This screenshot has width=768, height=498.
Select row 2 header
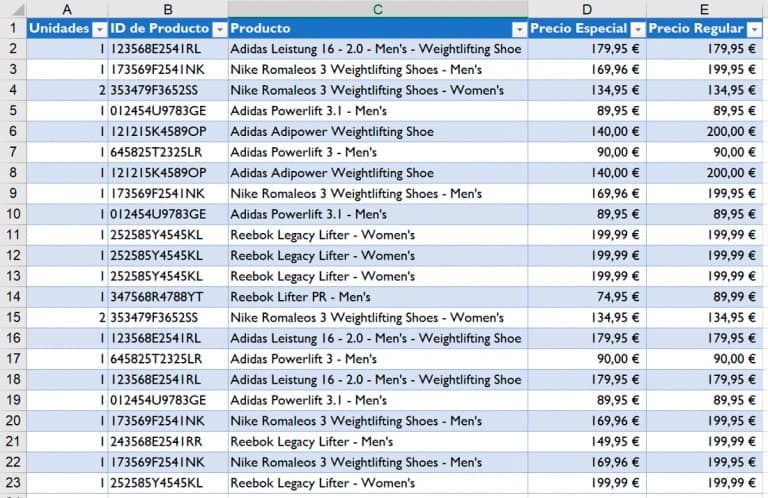[x=13, y=49]
